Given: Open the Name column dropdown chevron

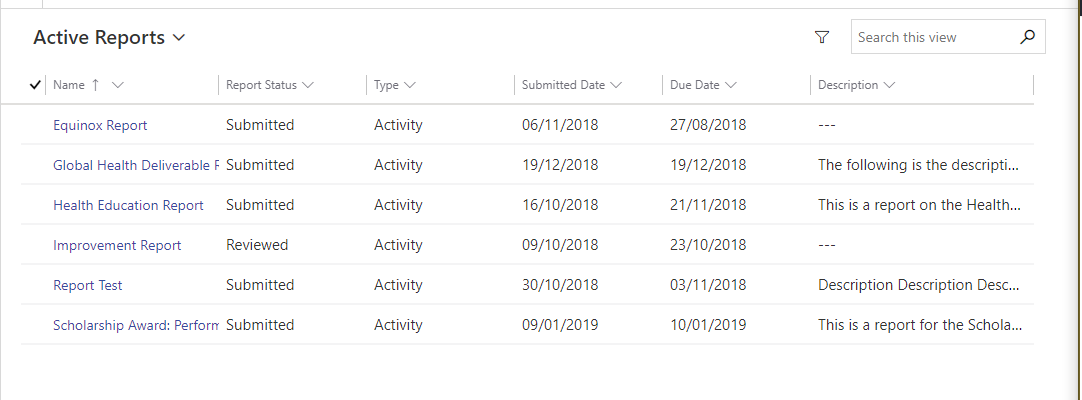Looking at the screenshot, I should pyautogui.click(x=117, y=85).
